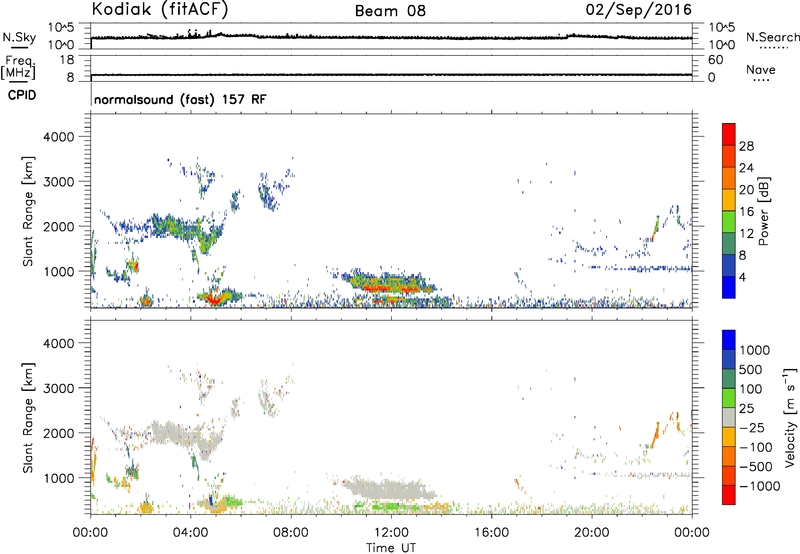The image size is (800, 554).
Task: Click the 'Beam 08' label
Action: click(390, 11)
